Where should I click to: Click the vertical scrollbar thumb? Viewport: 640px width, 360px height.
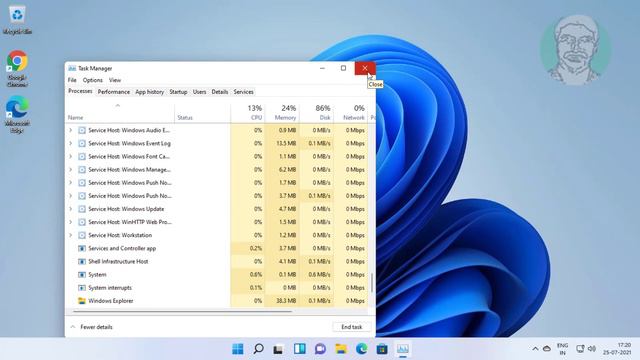point(372,282)
